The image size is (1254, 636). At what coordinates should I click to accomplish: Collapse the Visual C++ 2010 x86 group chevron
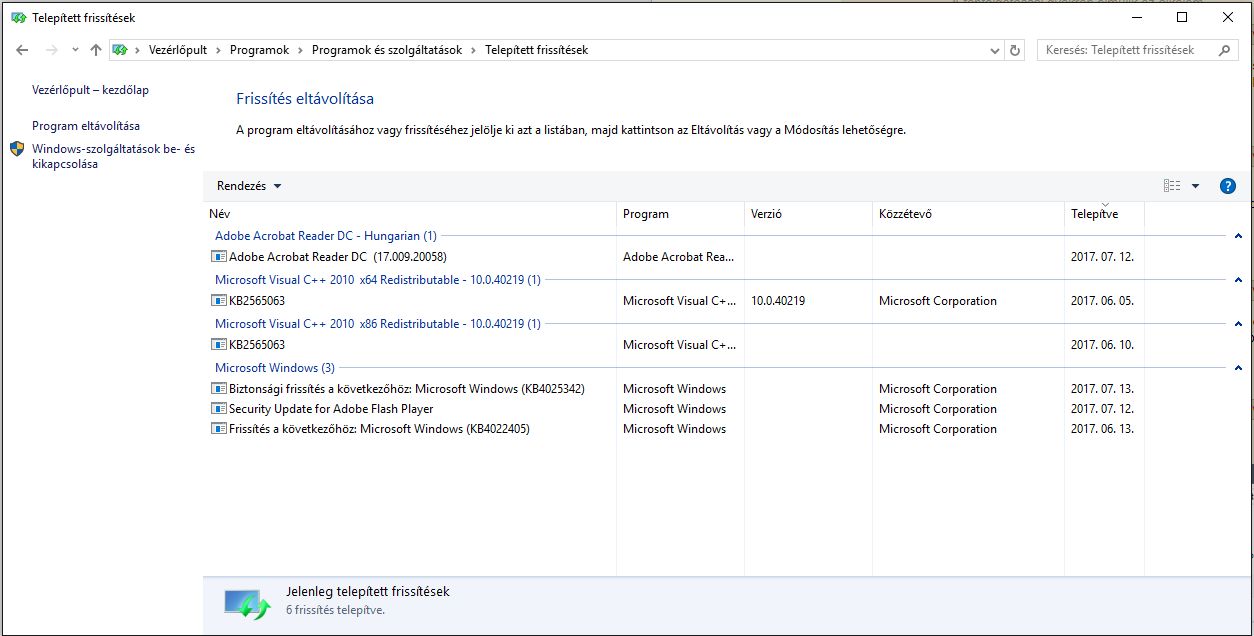point(1238,324)
